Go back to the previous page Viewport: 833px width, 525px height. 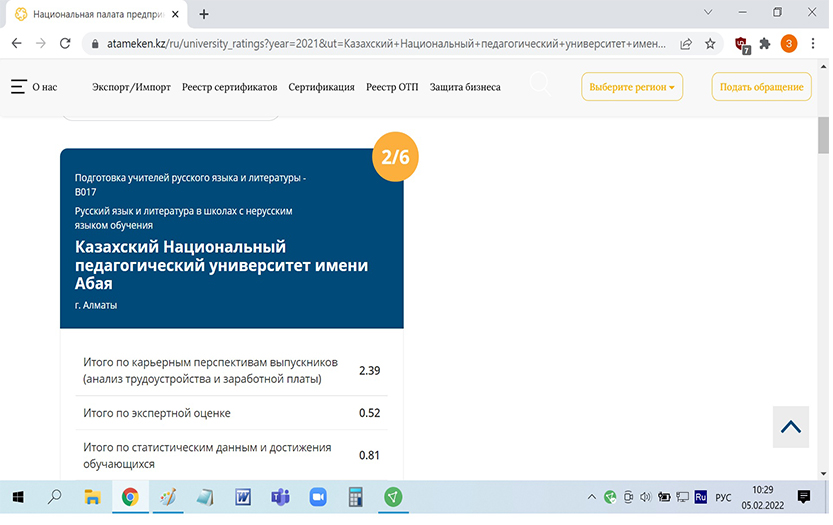16,44
